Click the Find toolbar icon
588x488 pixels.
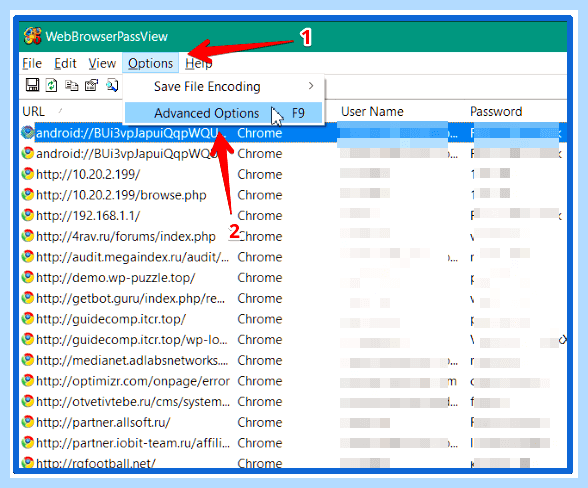click(x=112, y=85)
